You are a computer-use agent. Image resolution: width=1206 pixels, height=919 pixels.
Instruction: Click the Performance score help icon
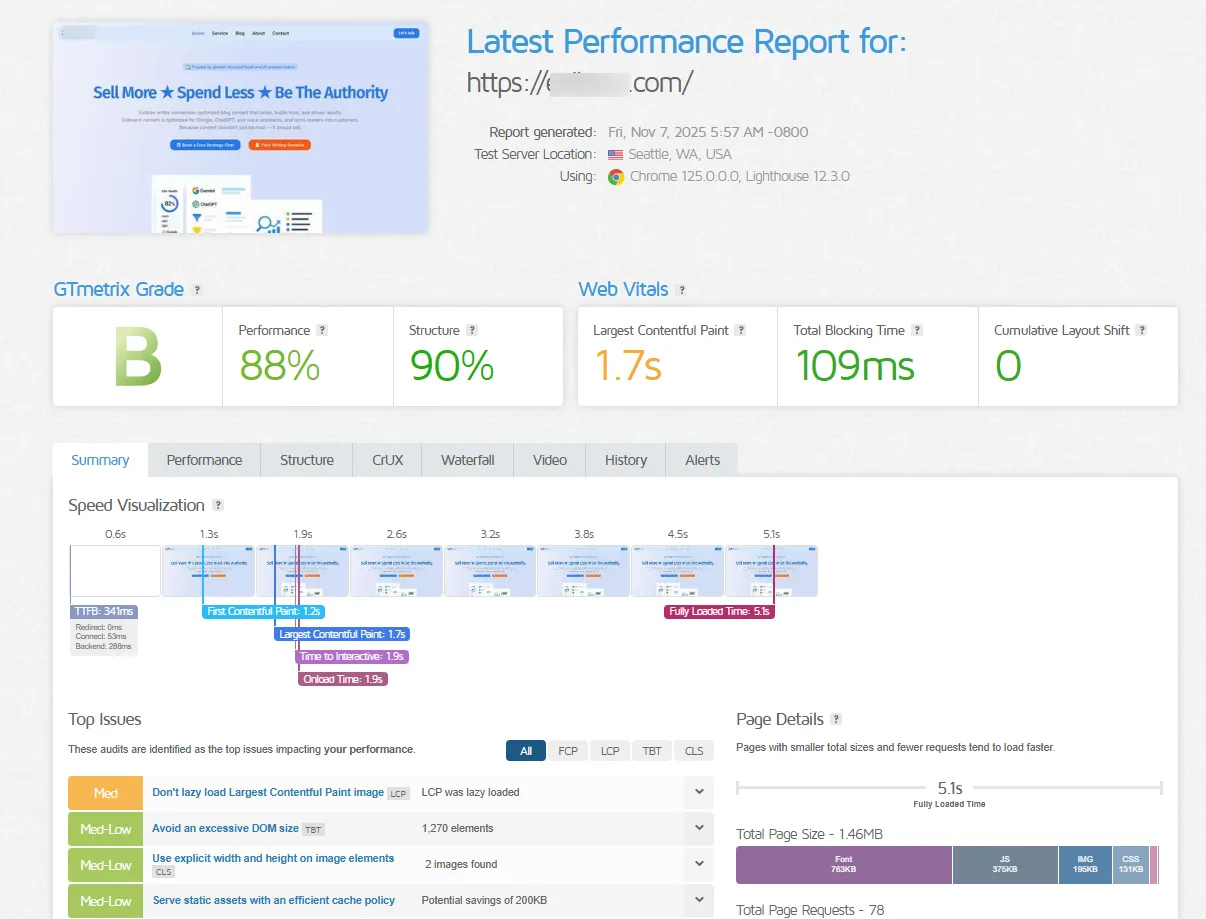click(x=322, y=330)
